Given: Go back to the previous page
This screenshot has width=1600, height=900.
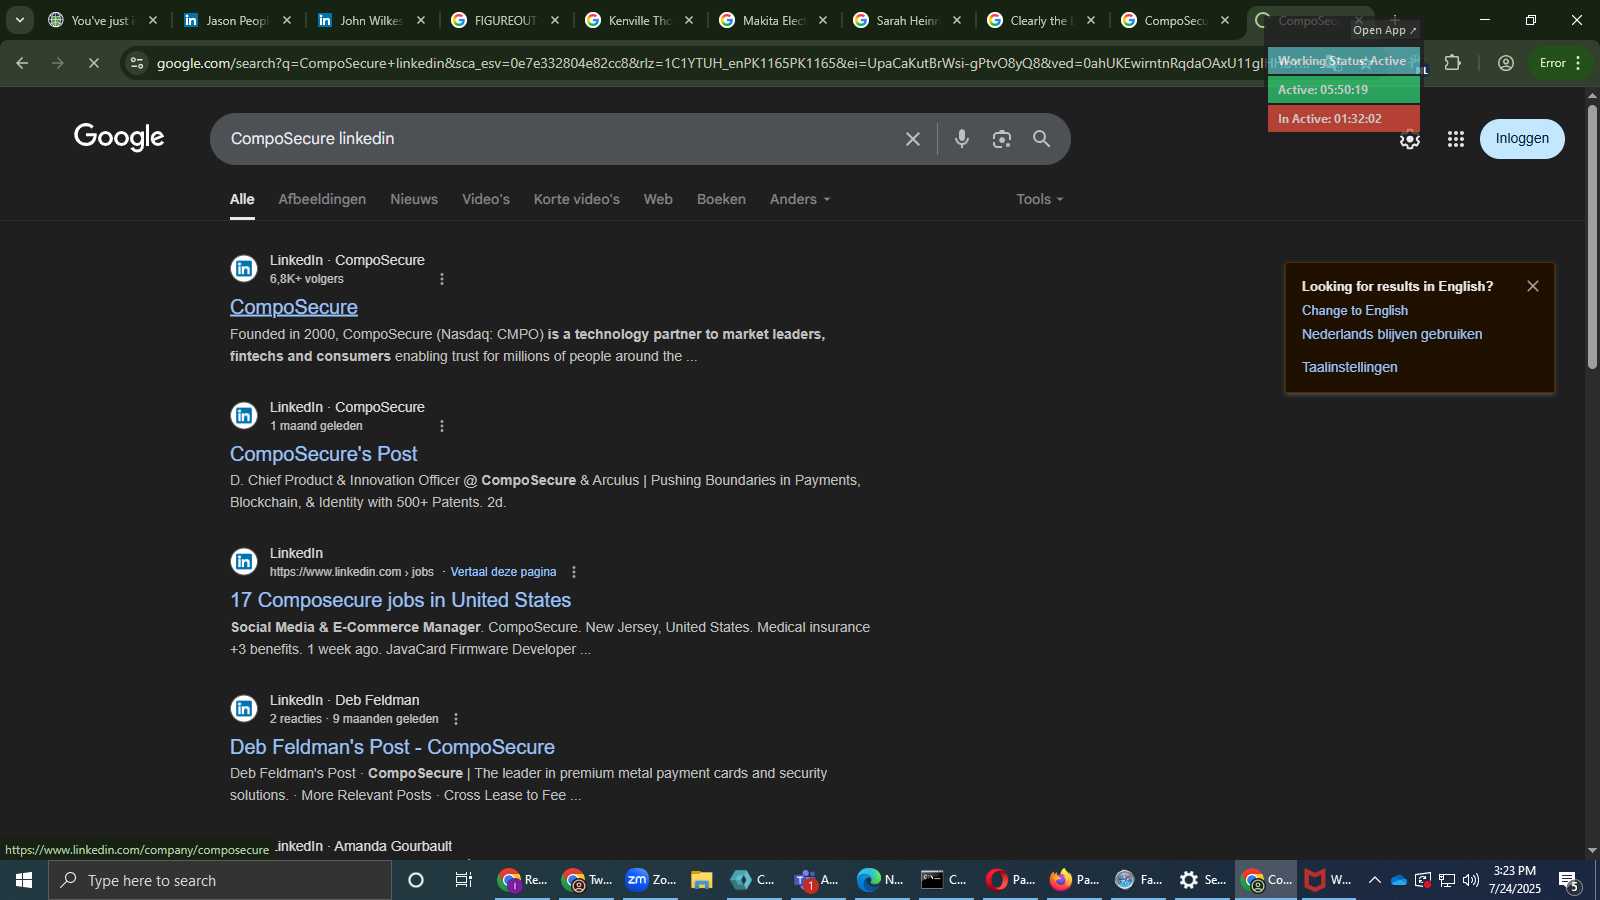Looking at the screenshot, I should [22, 63].
